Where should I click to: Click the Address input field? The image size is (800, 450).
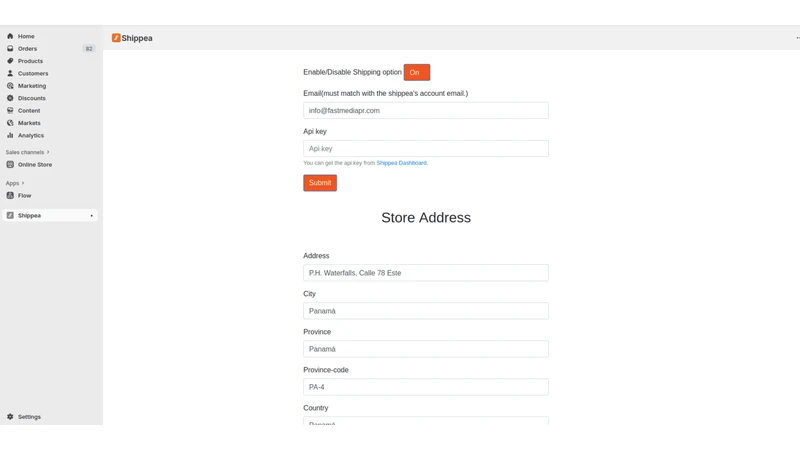click(x=426, y=273)
